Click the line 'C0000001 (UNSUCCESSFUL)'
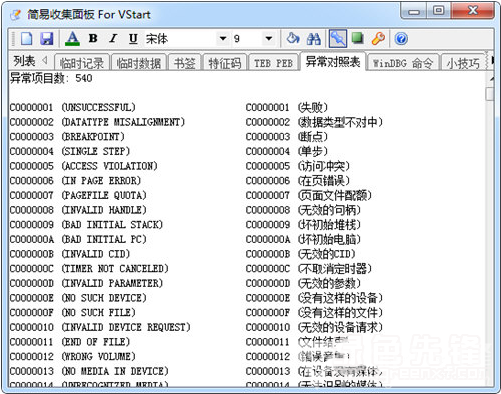This screenshot has height=394, width=501. point(72,107)
